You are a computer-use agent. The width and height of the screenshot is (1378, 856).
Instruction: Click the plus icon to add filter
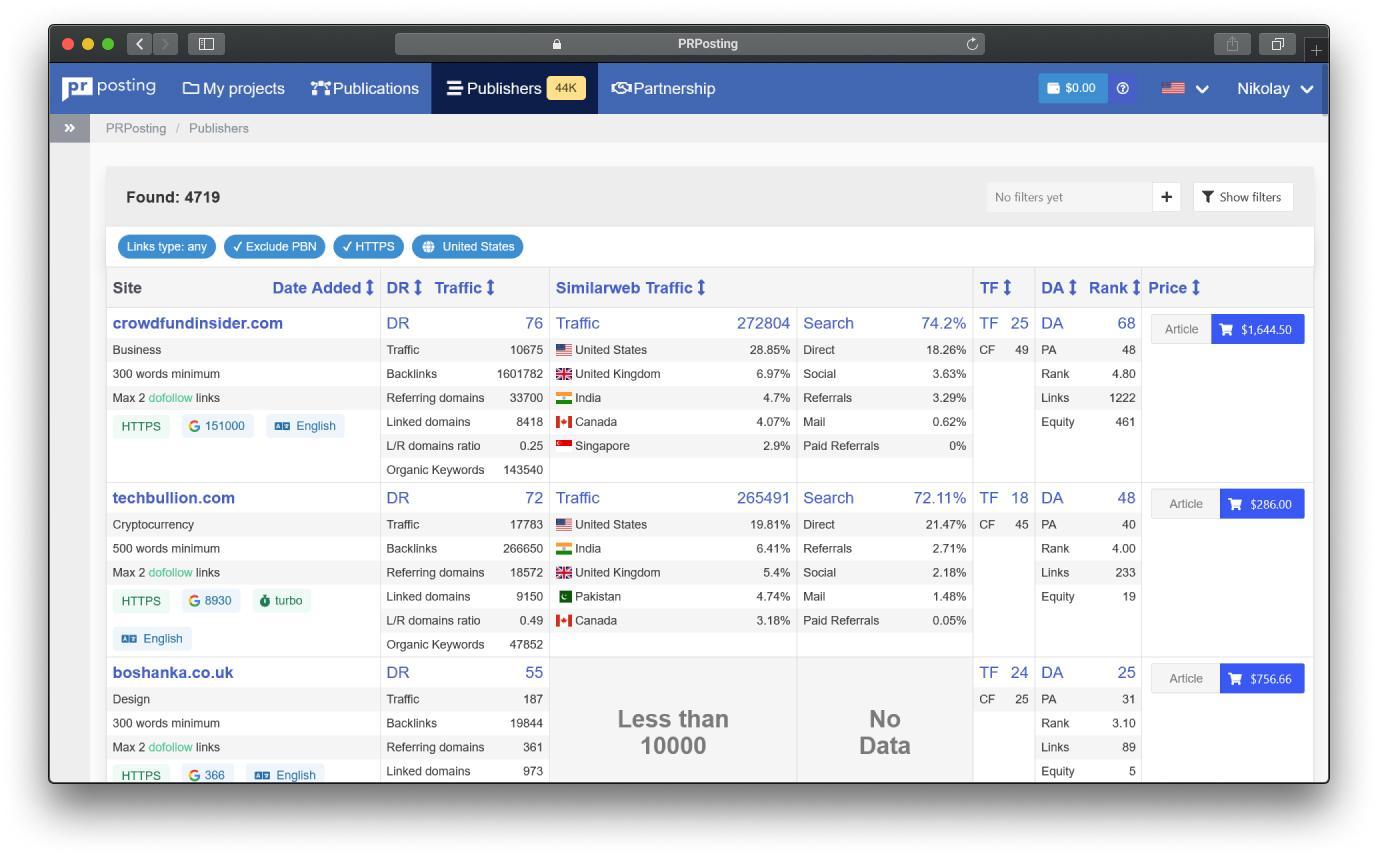point(1166,197)
